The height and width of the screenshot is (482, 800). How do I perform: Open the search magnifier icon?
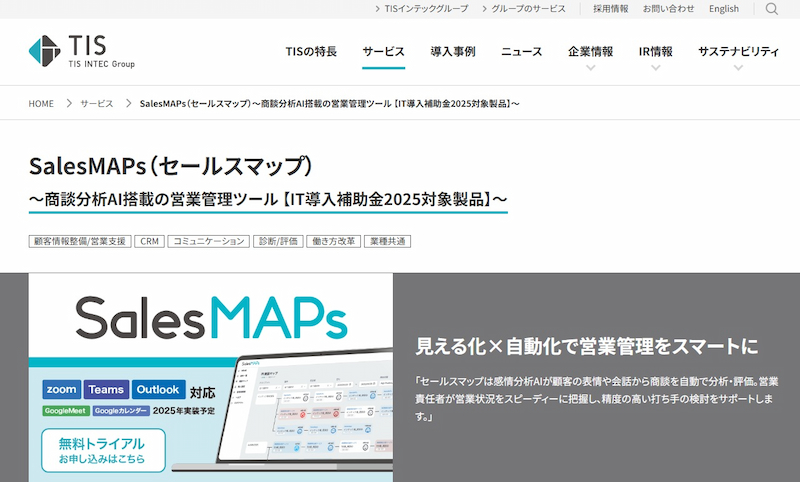click(771, 9)
